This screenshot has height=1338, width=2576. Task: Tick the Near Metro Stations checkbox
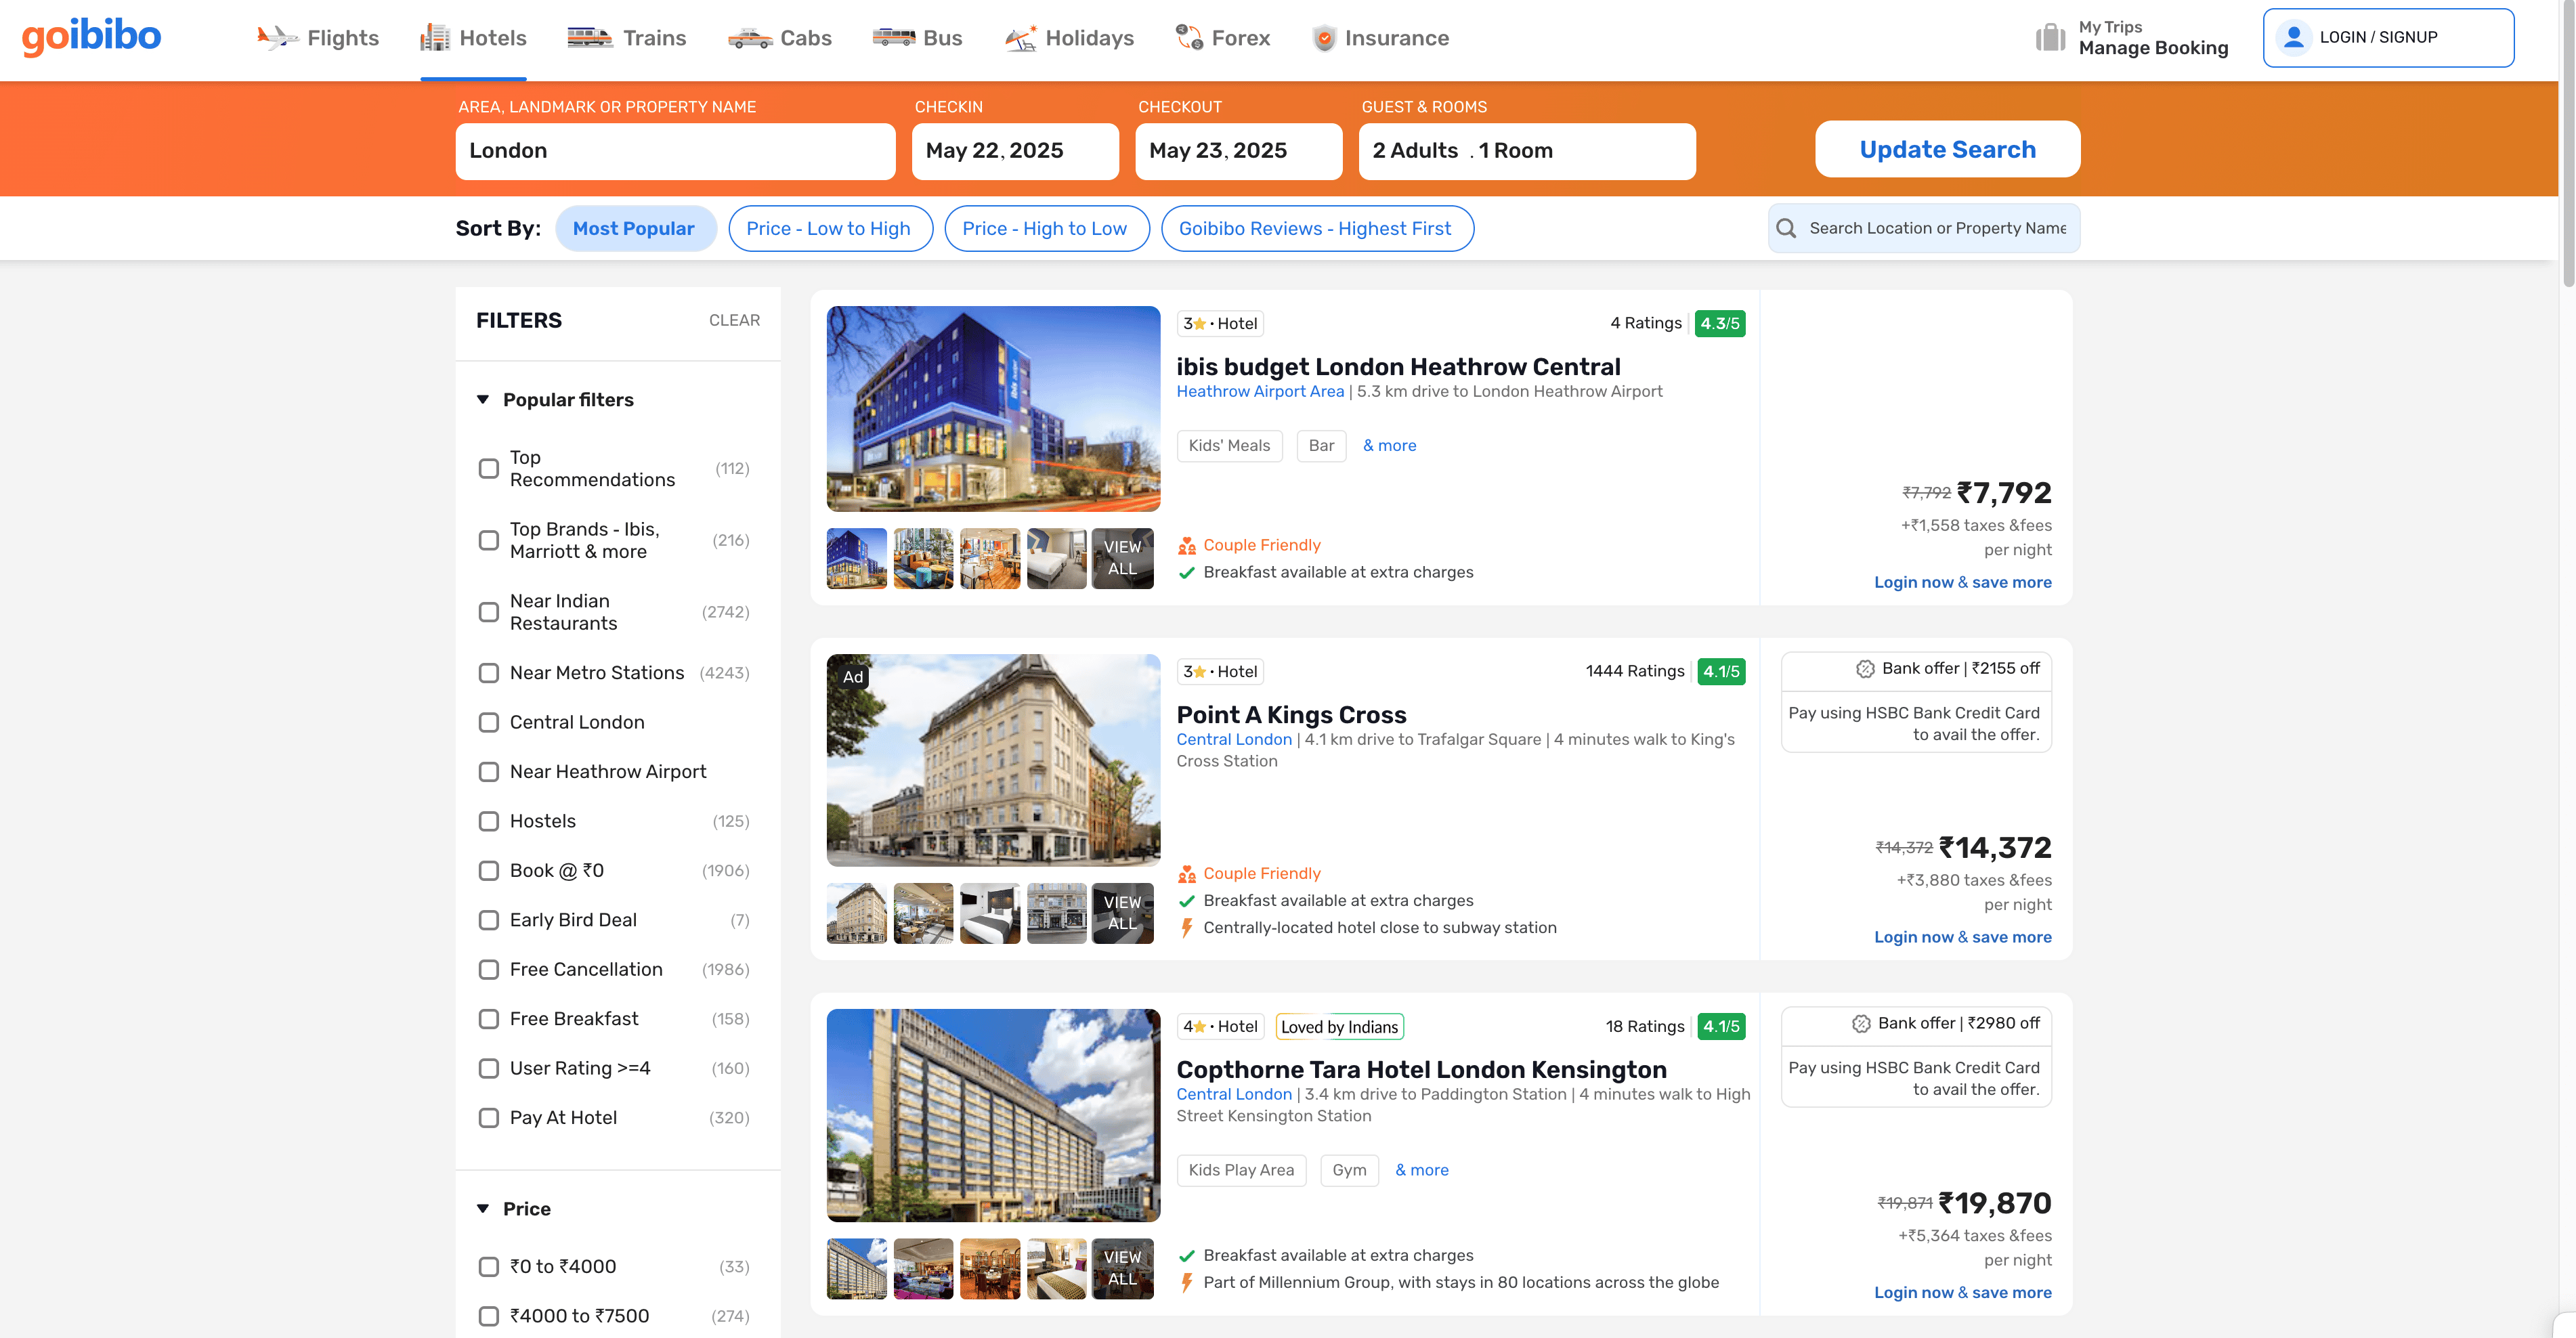[x=488, y=673]
